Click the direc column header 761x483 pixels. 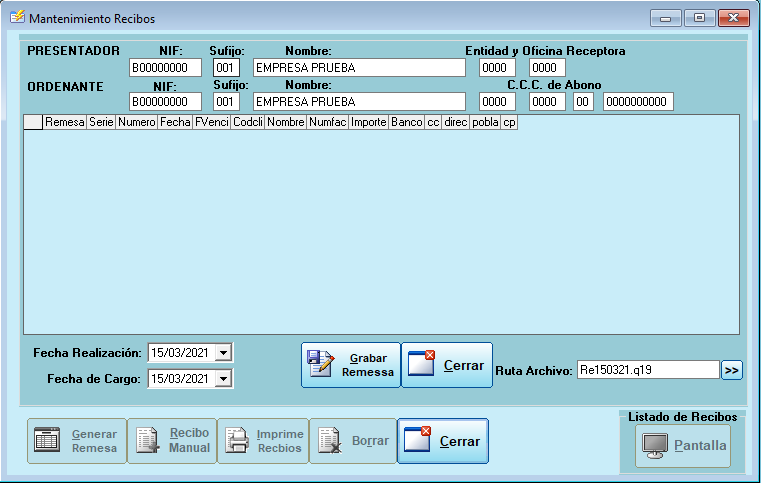(x=456, y=122)
